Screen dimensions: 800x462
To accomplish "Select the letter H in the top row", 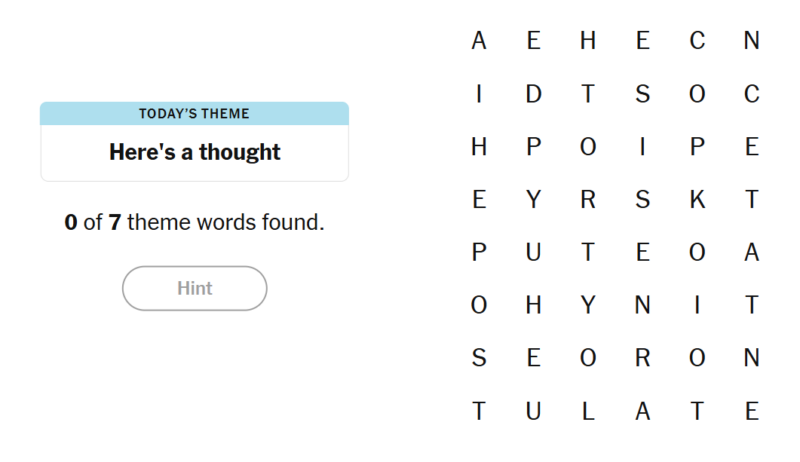I will tap(588, 41).
